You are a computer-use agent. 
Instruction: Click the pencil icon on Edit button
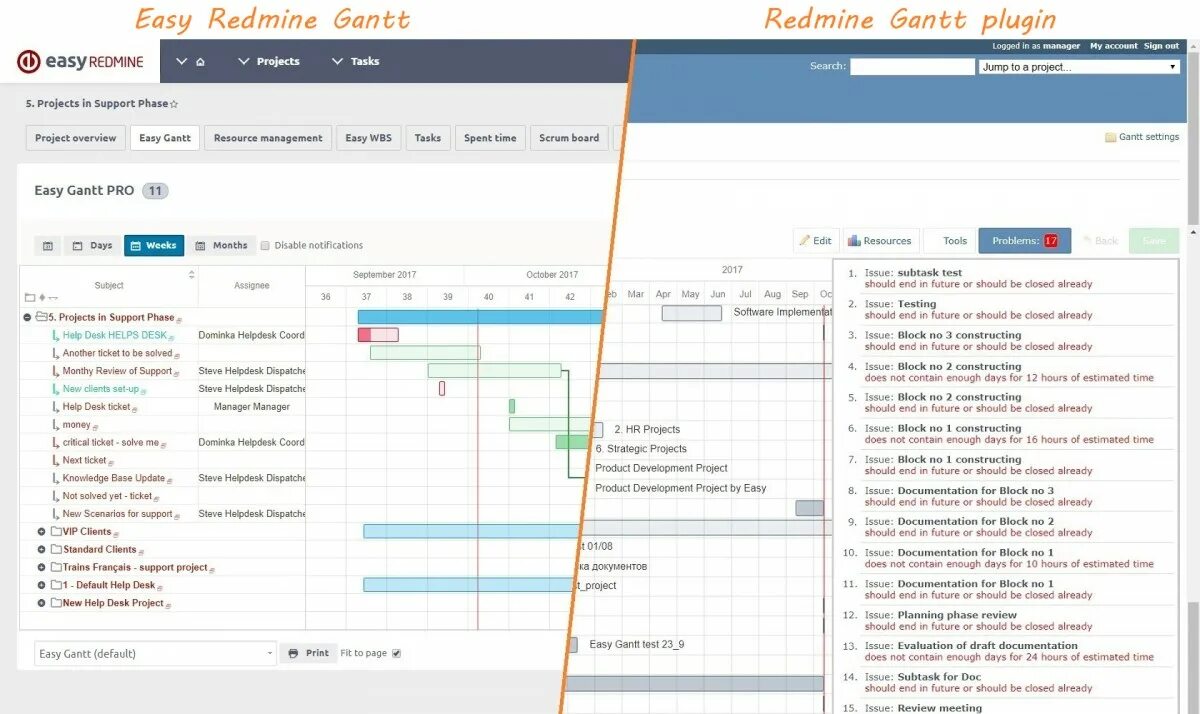click(805, 241)
